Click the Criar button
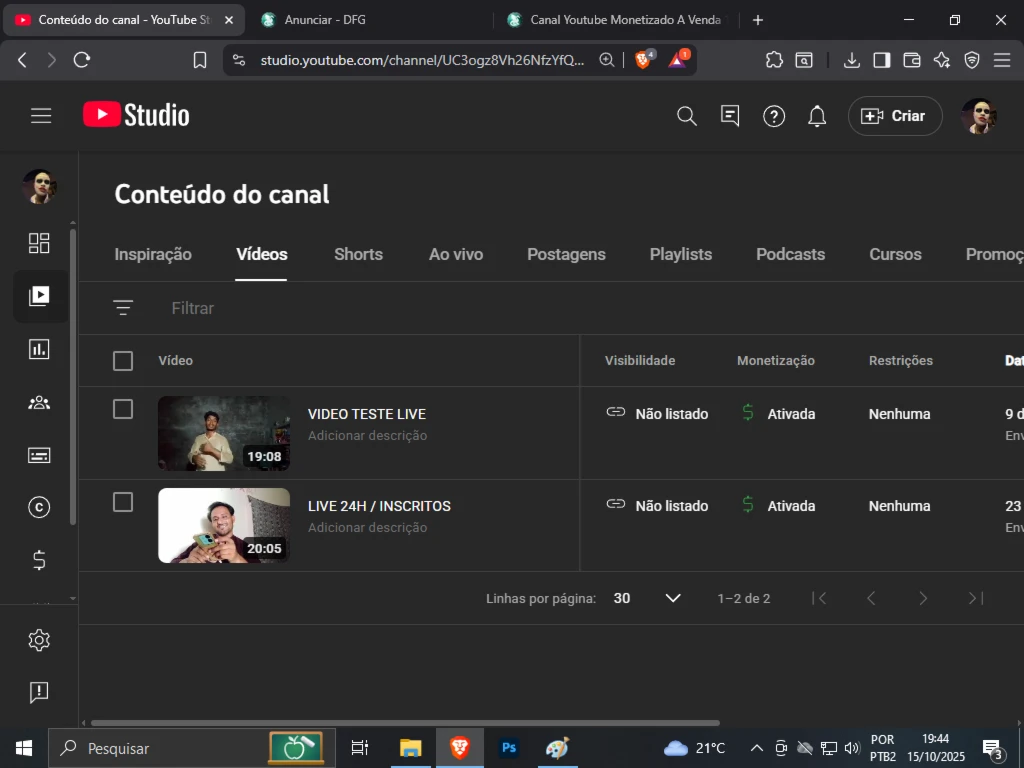Image resolution: width=1024 pixels, height=768 pixels. click(894, 116)
